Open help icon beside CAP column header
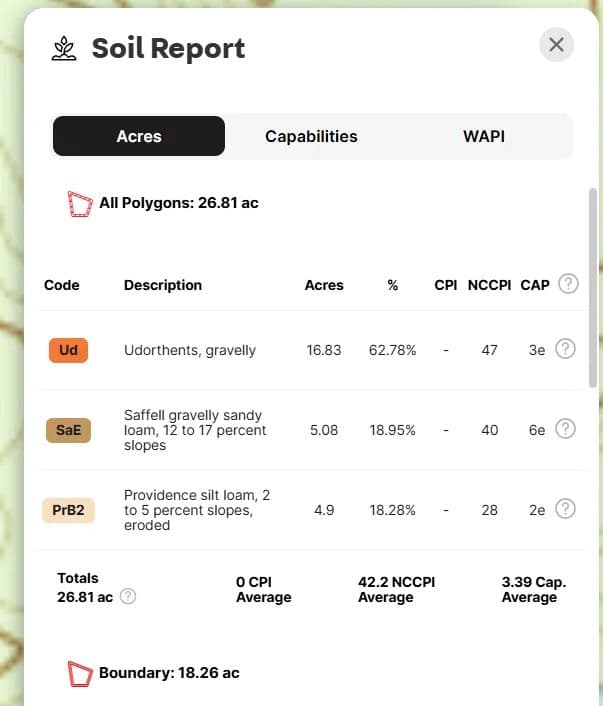 click(x=568, y=284)
